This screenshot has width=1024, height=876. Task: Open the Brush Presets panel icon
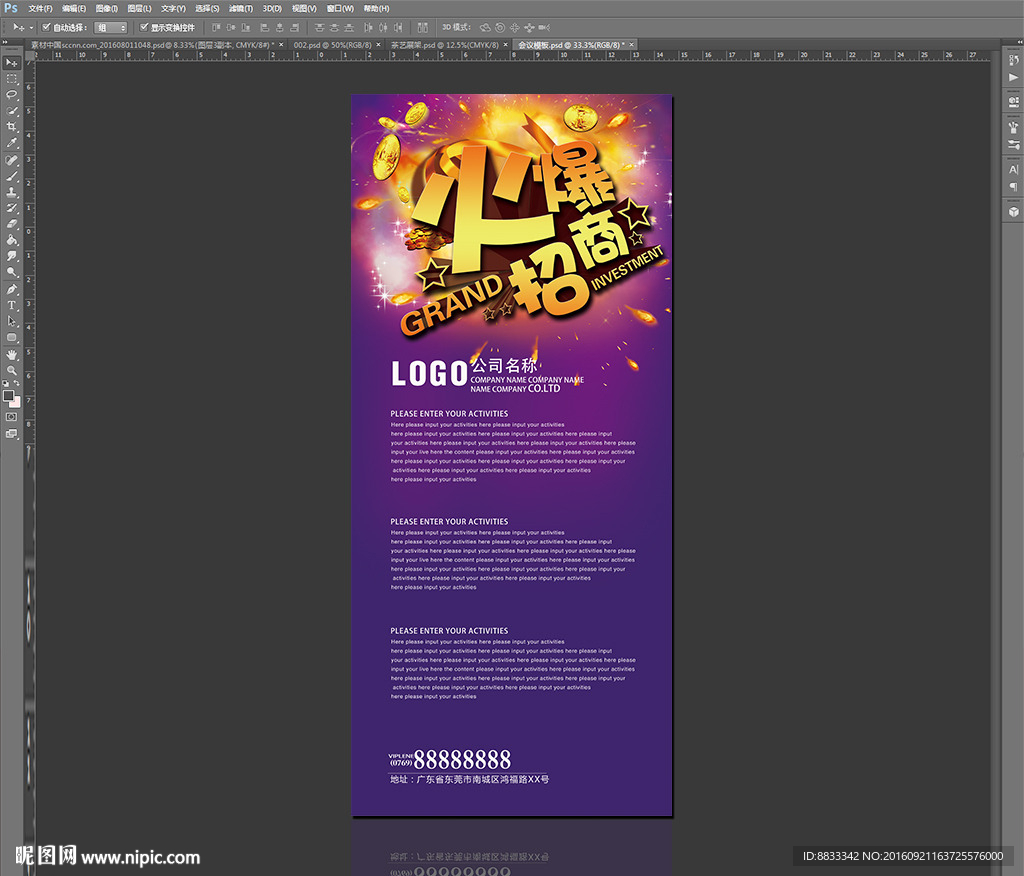pos(1013,127)
